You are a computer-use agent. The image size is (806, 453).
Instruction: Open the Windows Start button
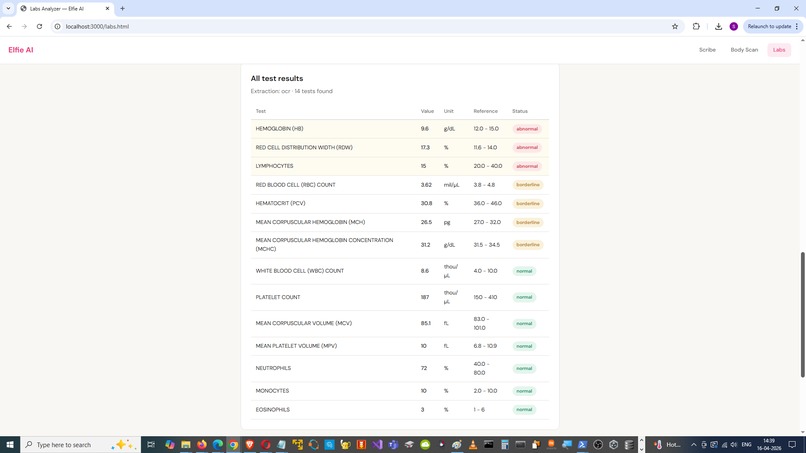[x=10, y=445]
